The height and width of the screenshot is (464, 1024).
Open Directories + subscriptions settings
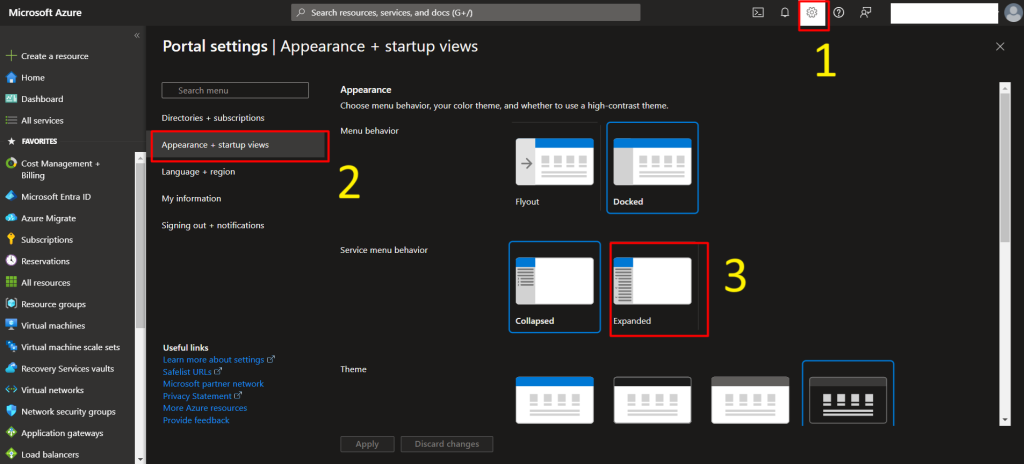tap(213, 118)
